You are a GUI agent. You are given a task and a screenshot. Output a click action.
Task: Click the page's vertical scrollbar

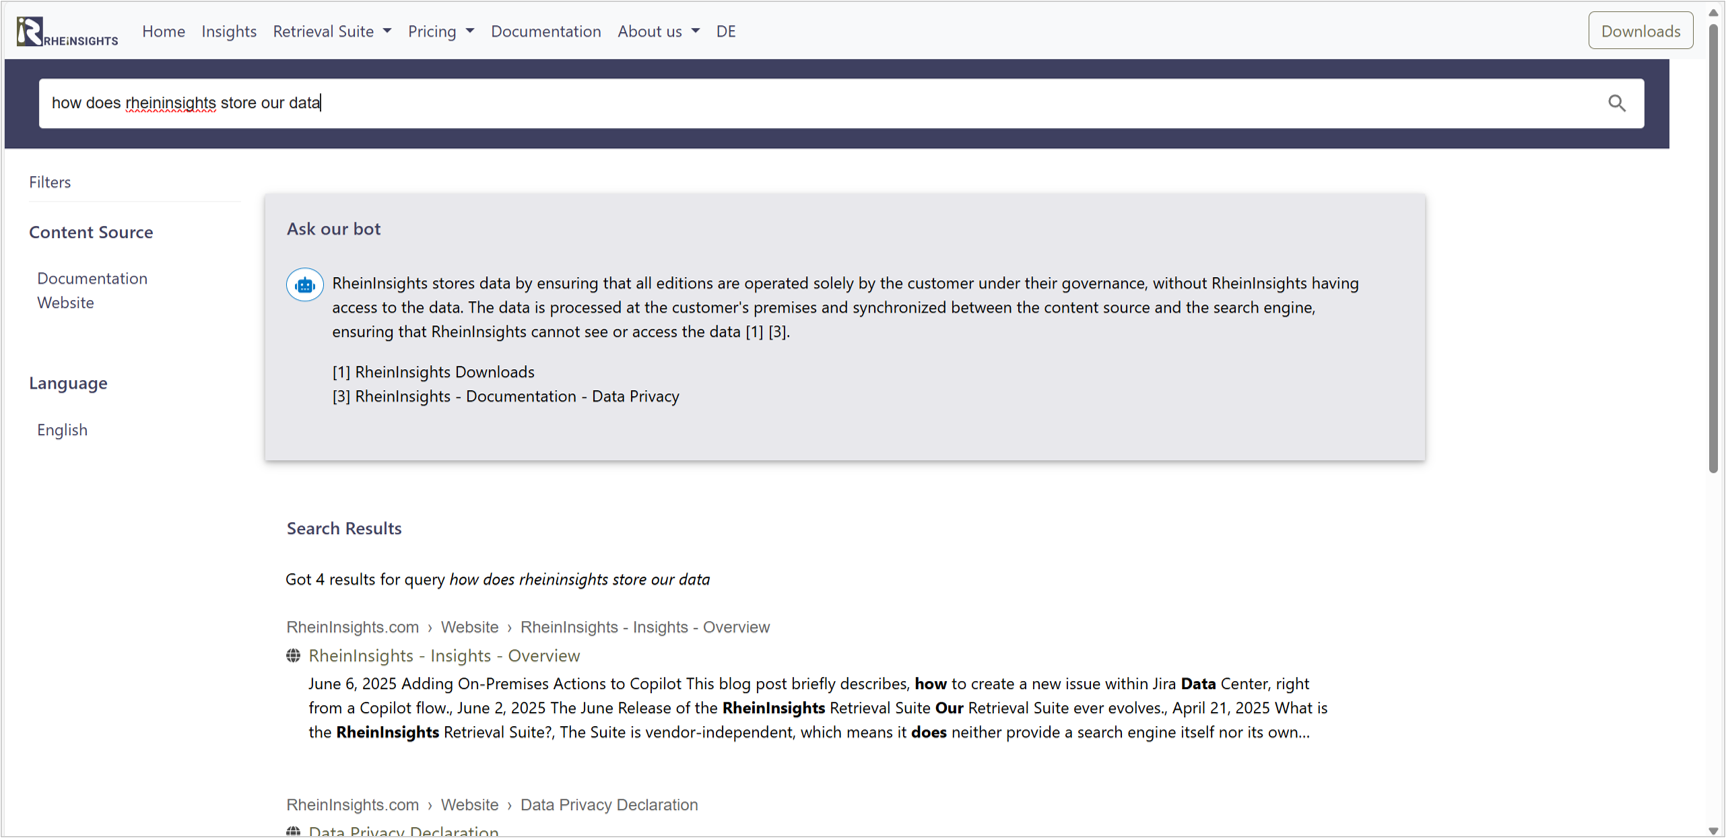[x=1713, y=250]
